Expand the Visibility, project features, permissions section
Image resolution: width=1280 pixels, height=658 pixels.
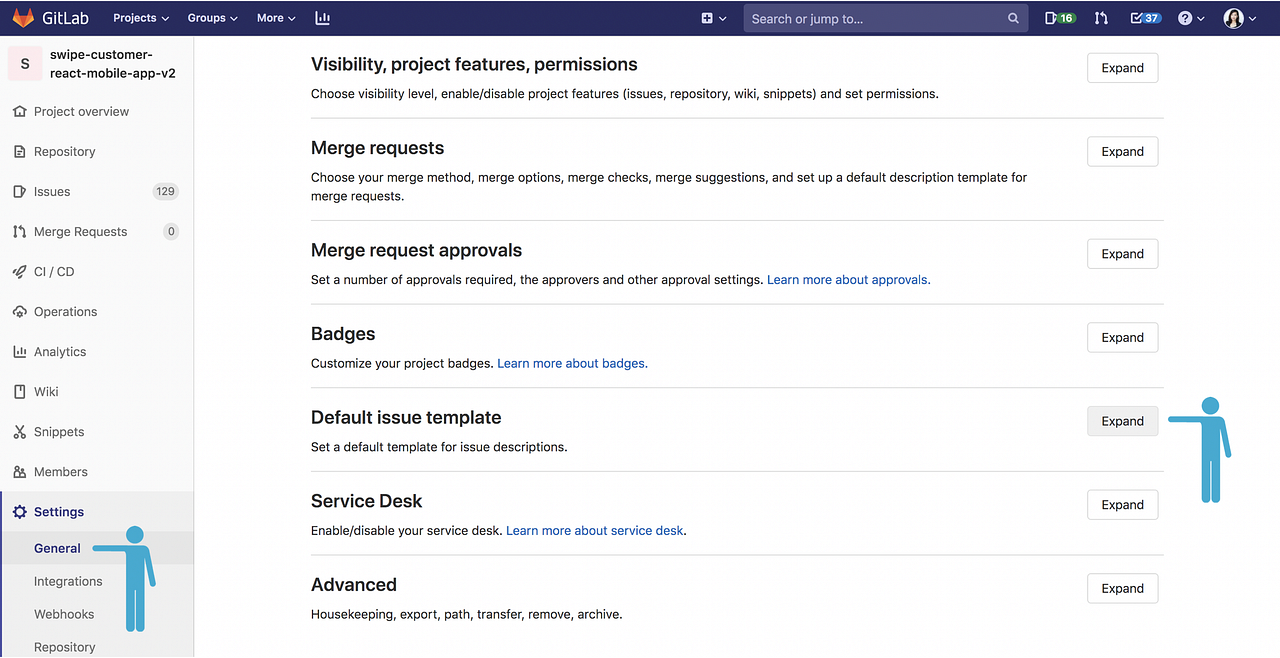pos(1122,68)
